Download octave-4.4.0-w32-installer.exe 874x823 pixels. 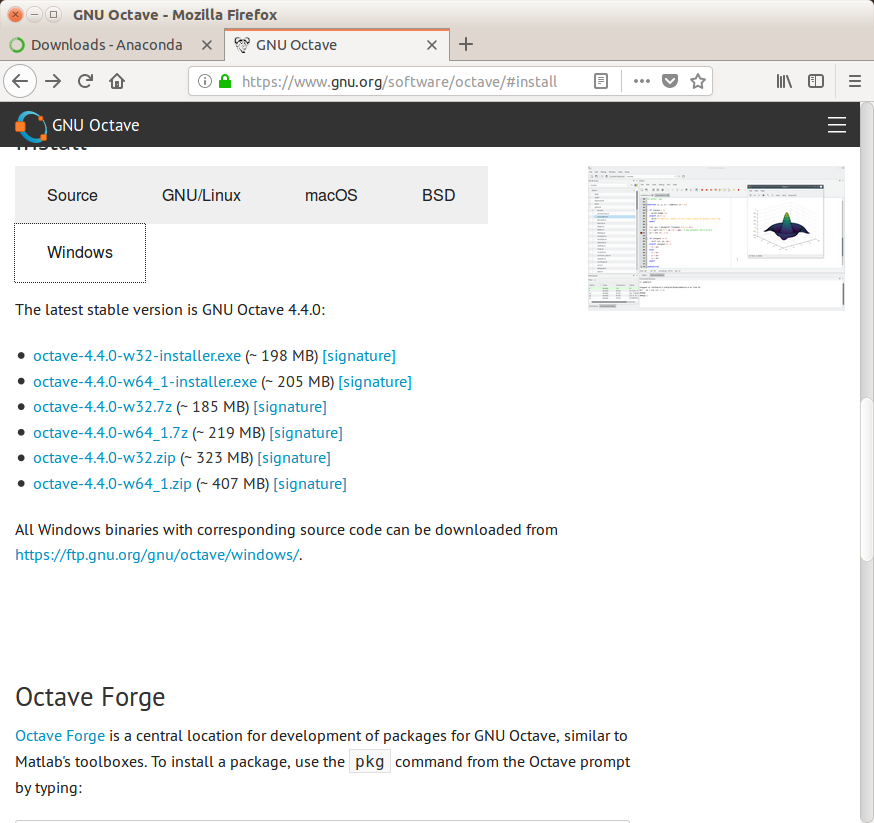coord(137,356)
